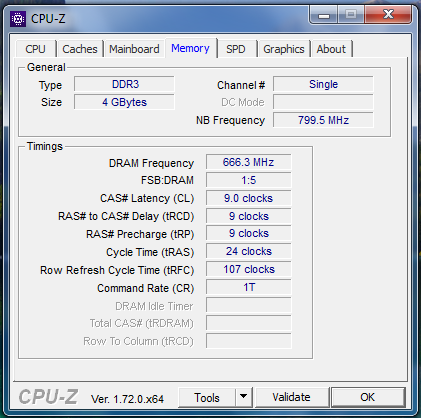
Task: Click the CPU-Z app icon in title bar
Action: coord(18,19)
